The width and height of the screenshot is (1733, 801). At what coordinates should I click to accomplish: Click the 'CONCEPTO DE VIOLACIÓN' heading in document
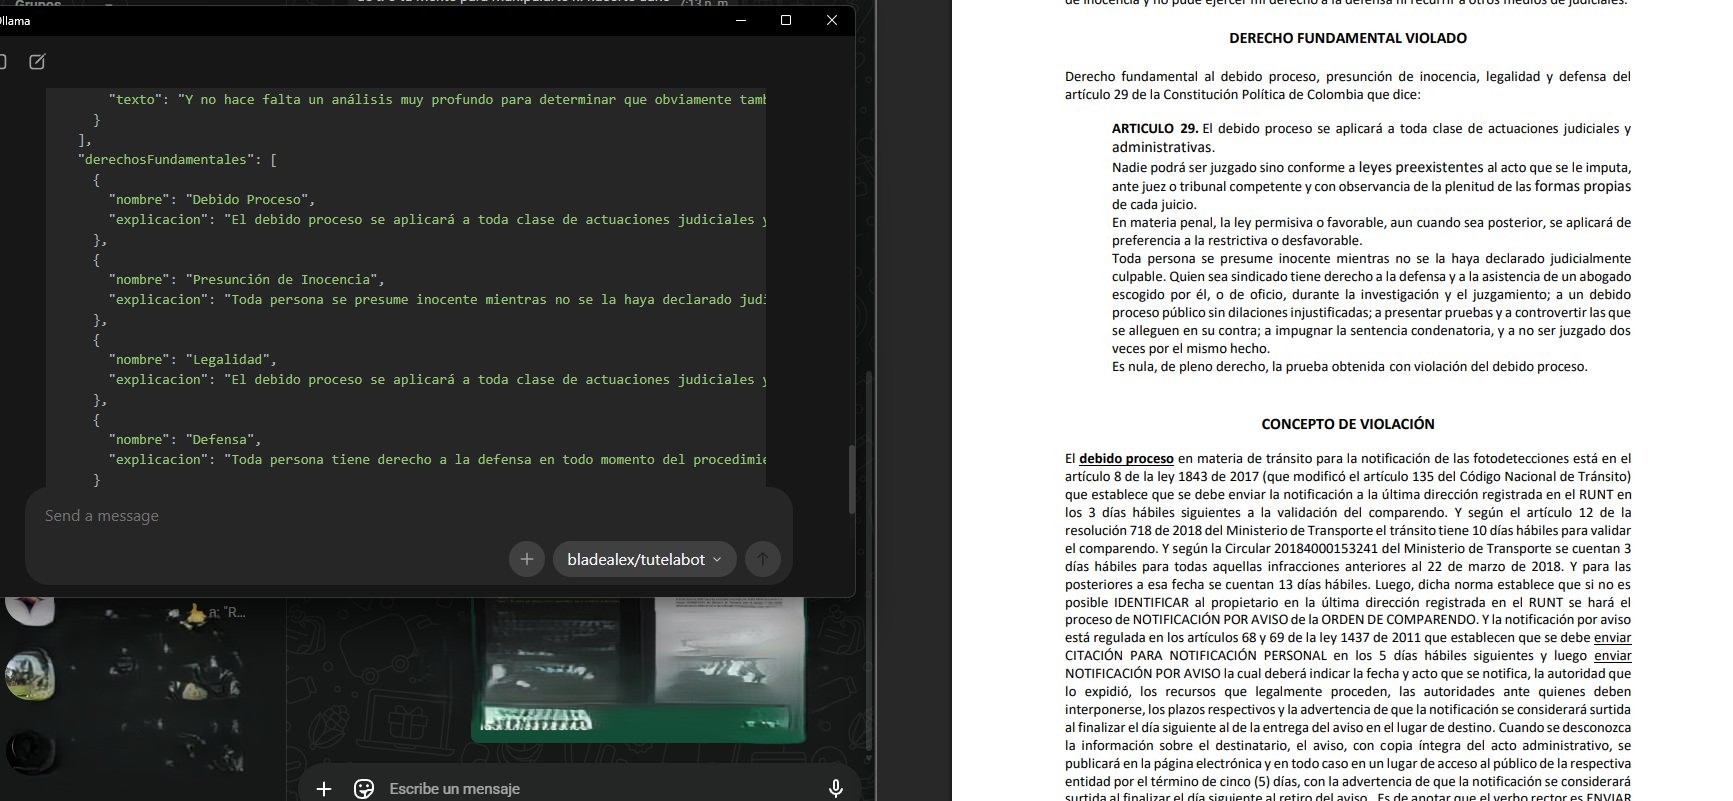tap(1348, 424)
